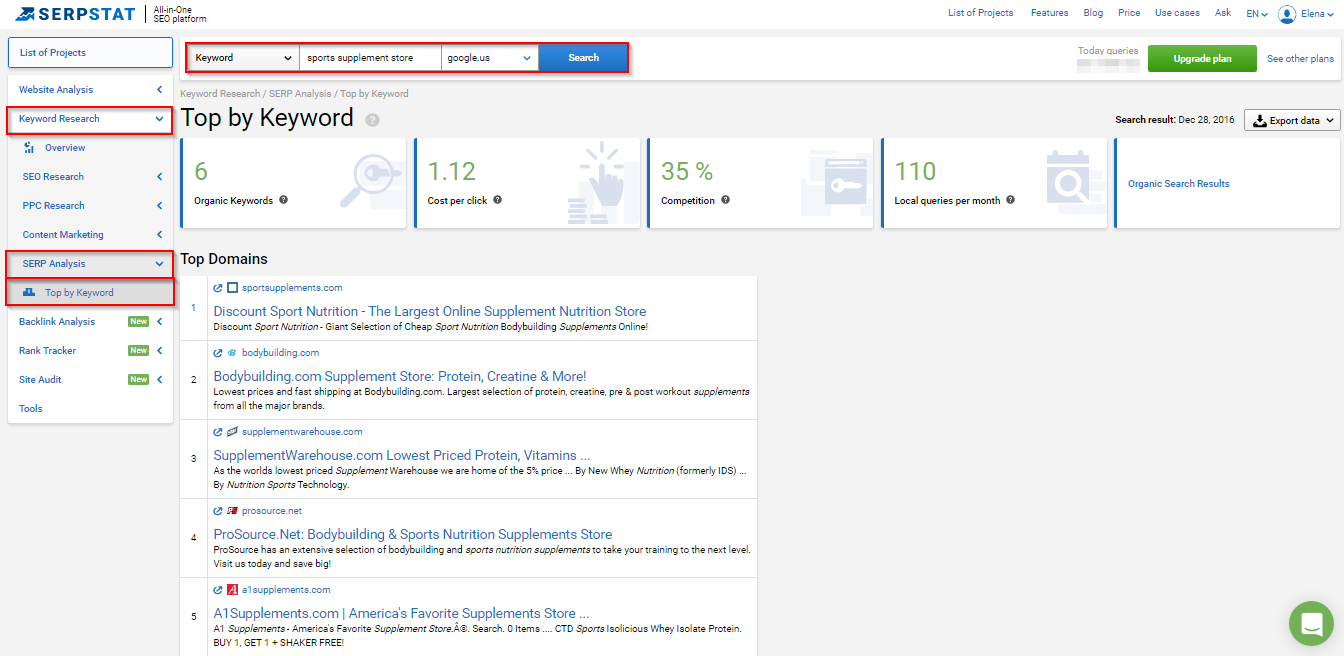Open the SupplementWarehouse.com Lowest Priced Protein title
1344x656 pixels.
pos(402,455)
